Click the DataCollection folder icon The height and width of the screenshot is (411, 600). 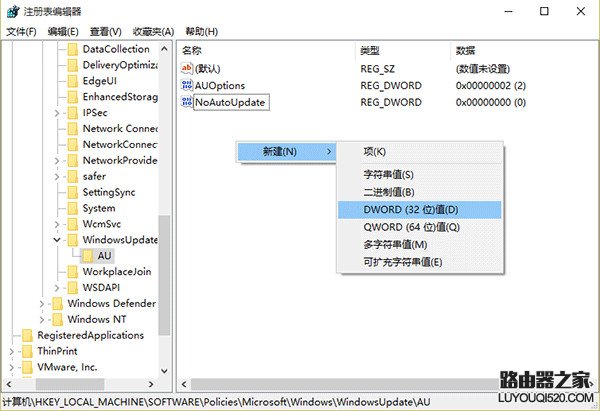pyautogui.click(x=72, y=50)
